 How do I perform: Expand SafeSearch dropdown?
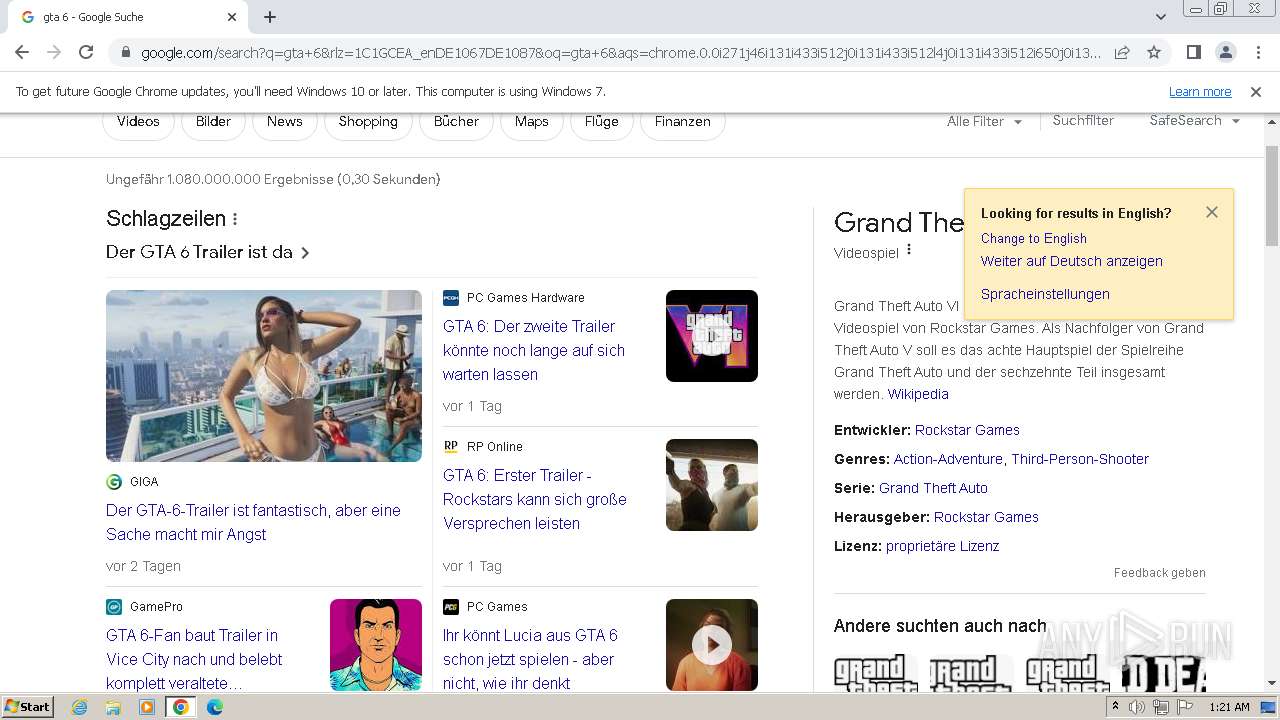click(x=1195, y=120)
